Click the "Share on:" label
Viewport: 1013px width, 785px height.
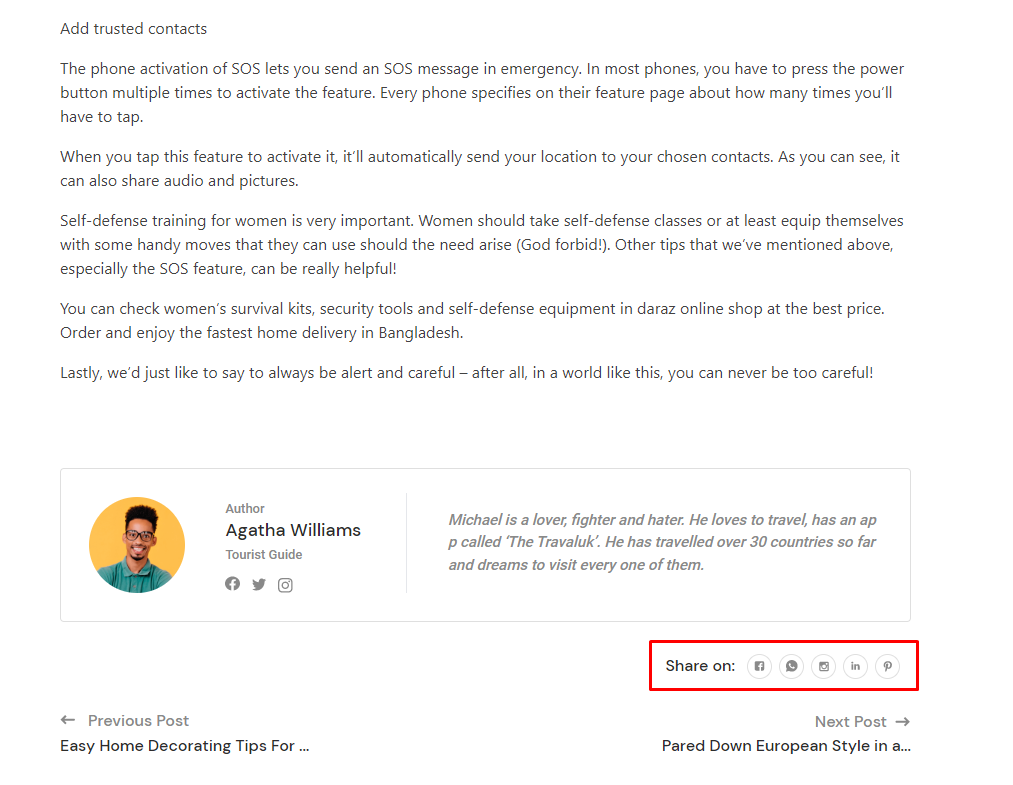(700, 666)
